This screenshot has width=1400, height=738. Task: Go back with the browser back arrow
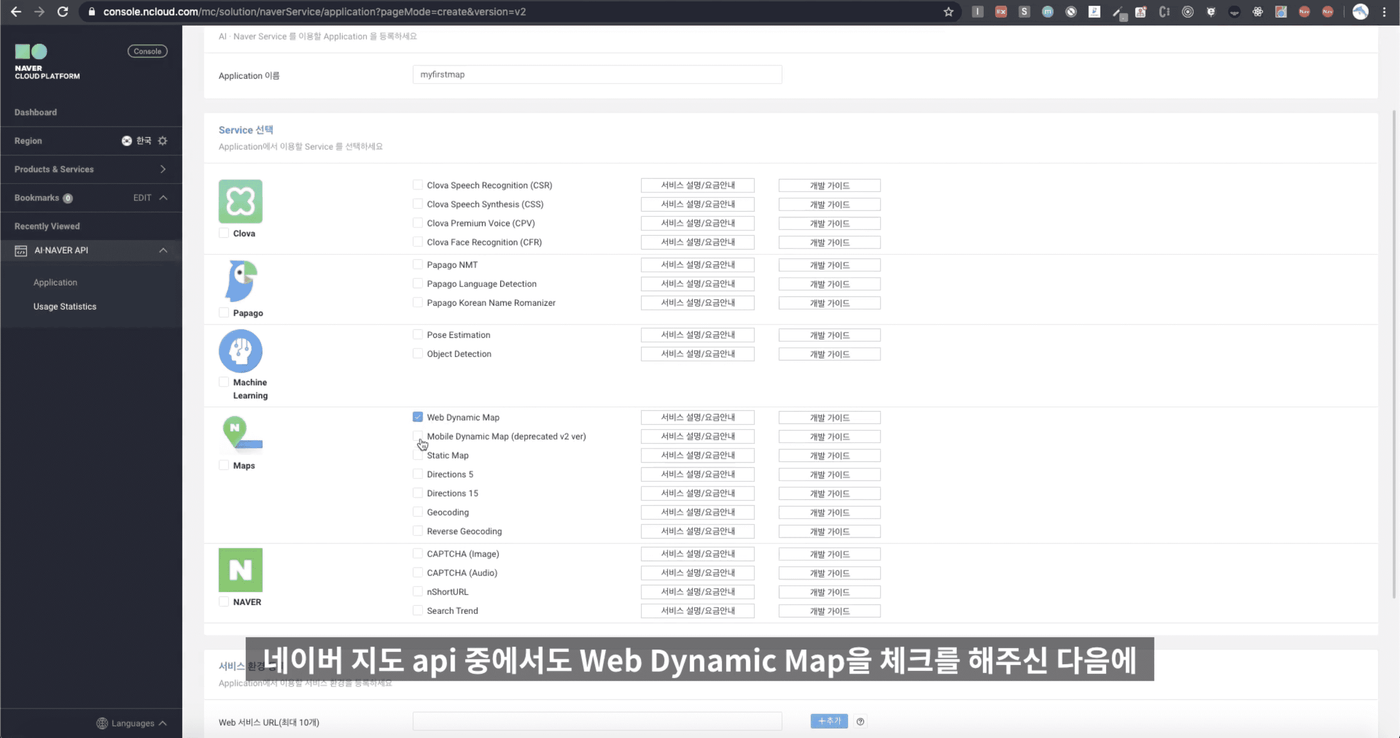pyautogui.click(x=15, y=12)
